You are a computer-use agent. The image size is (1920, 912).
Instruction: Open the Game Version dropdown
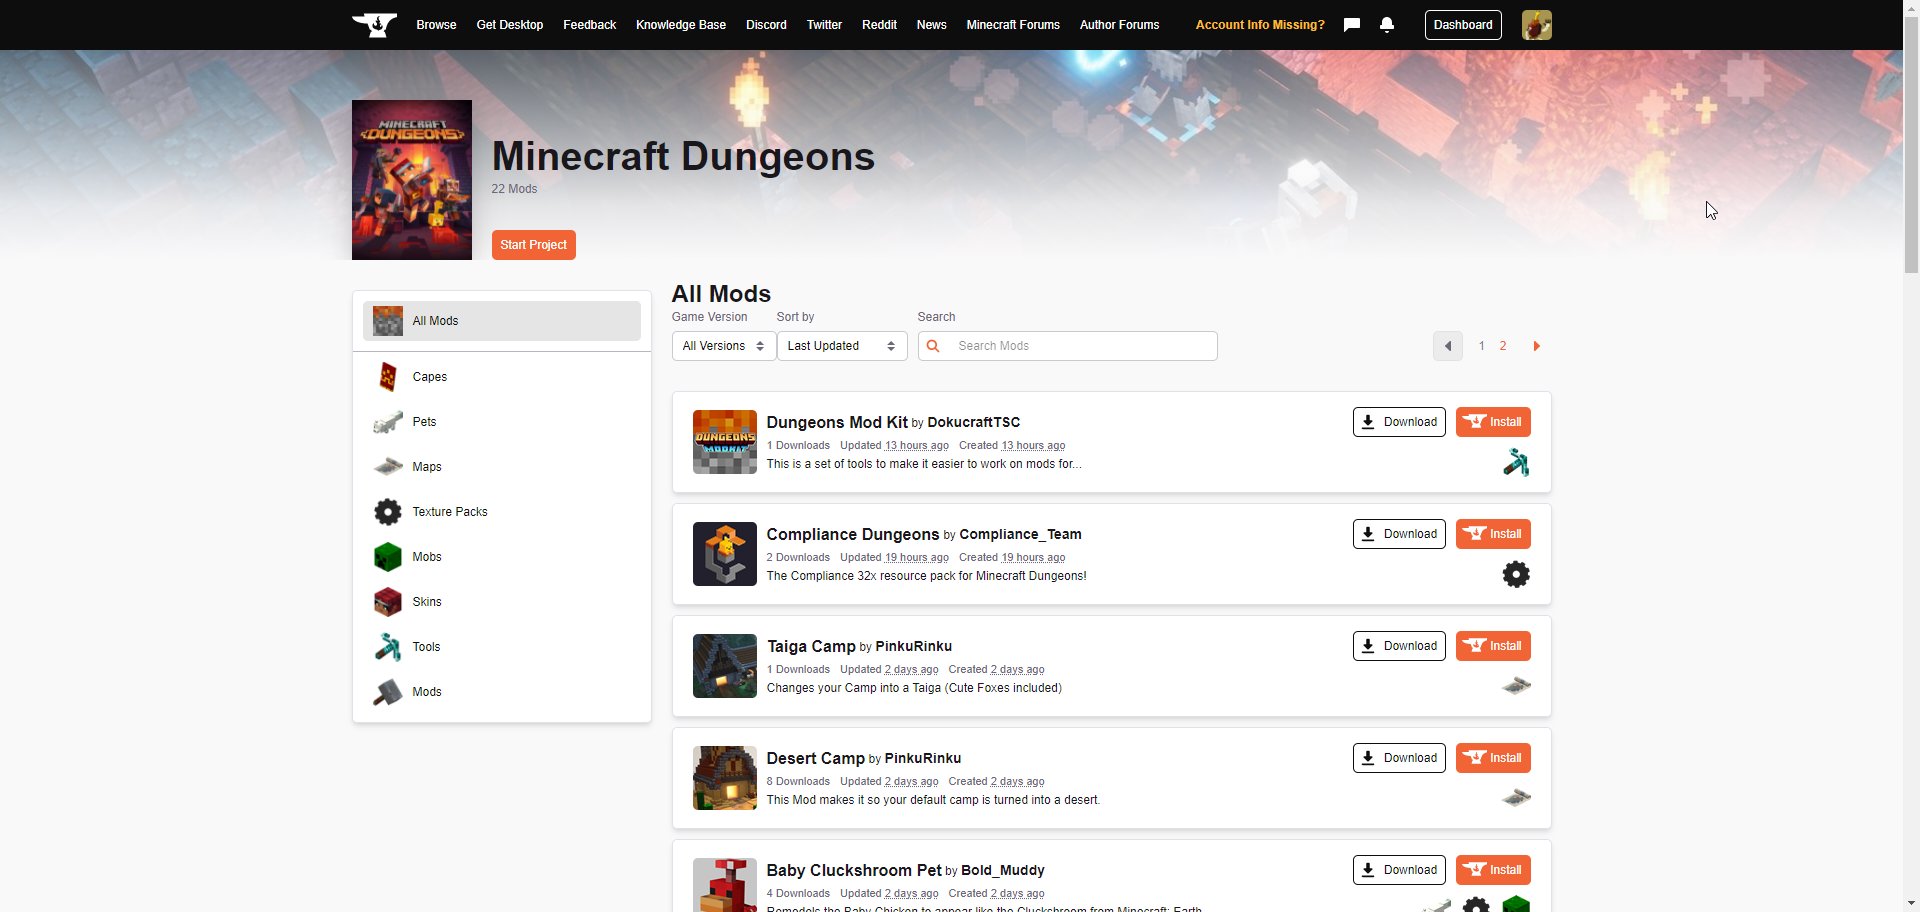click(724, 346)
